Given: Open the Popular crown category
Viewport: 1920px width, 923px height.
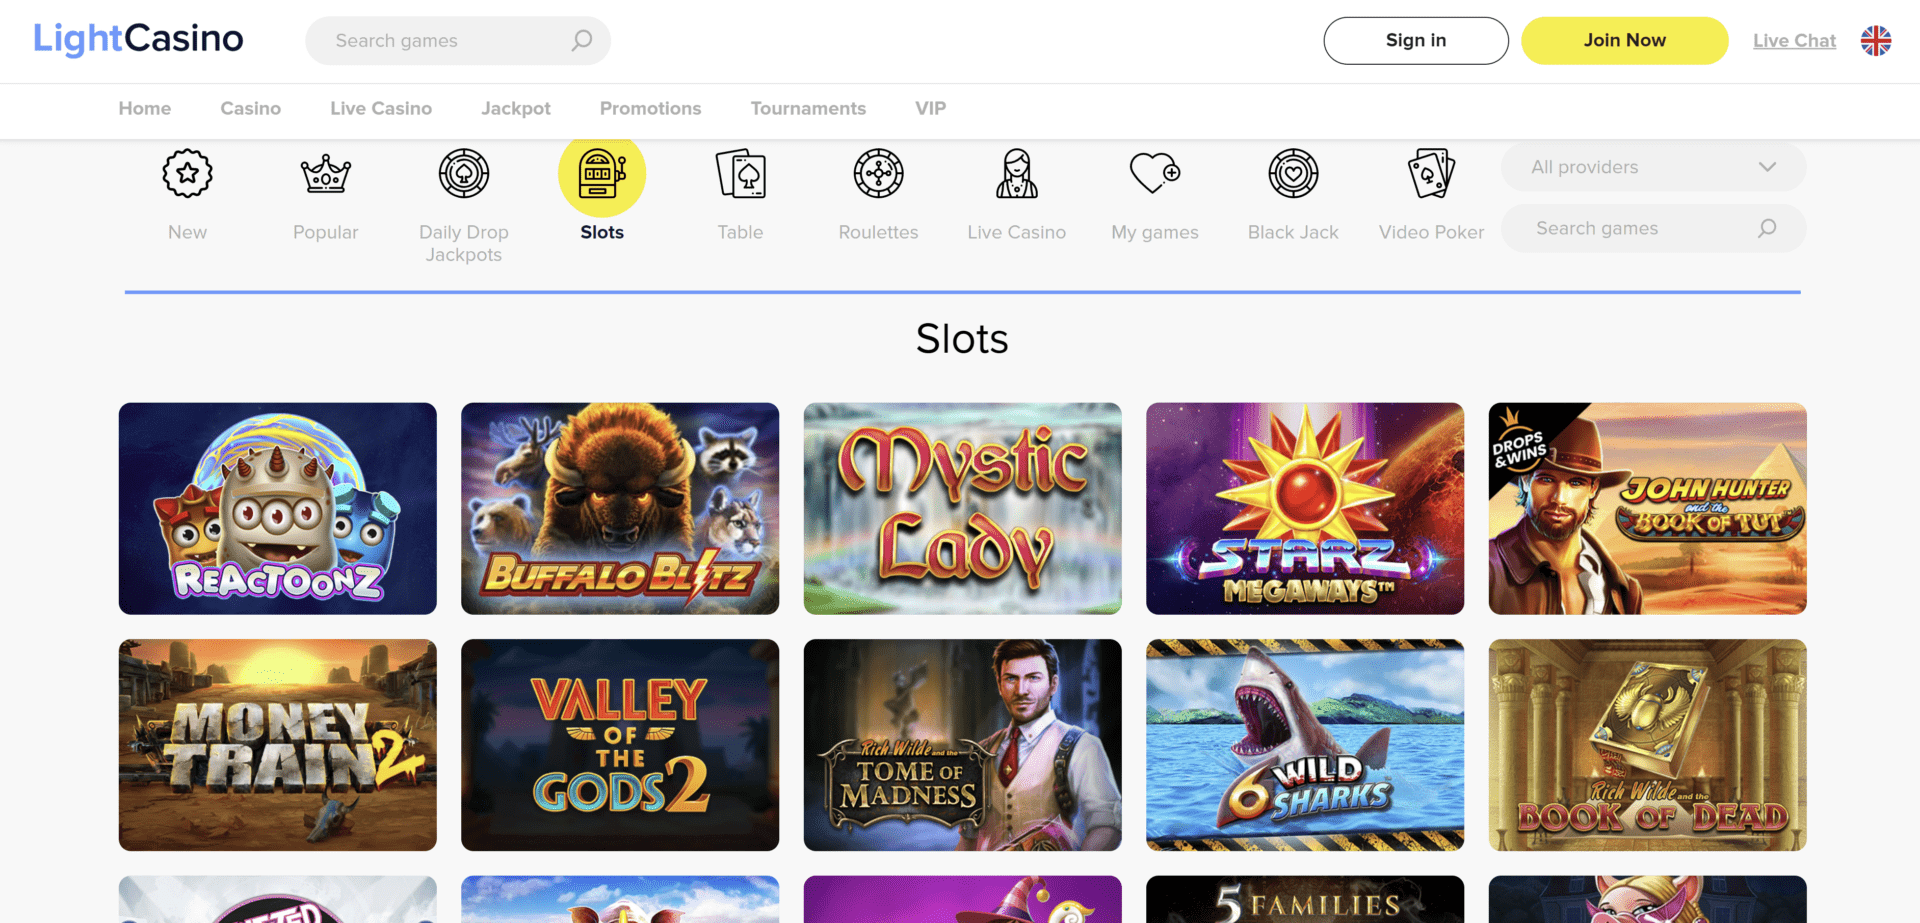Looking at the screenshot, I should click(326, 174).
